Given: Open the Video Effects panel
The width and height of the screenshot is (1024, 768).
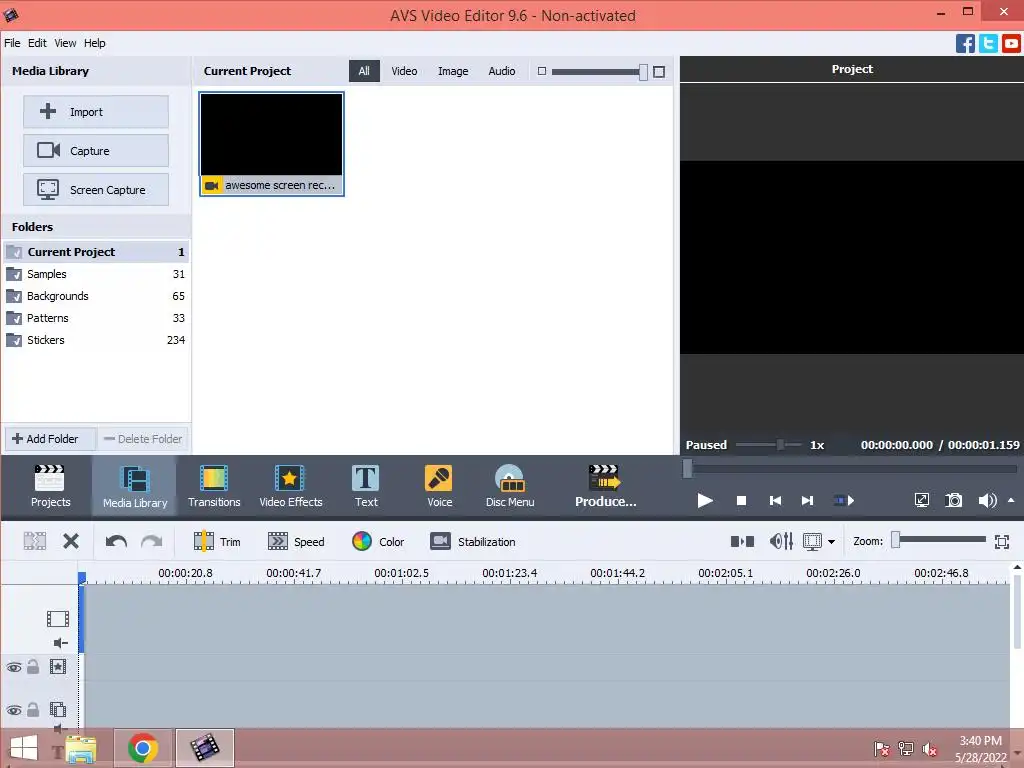Looking at the screenshot, I should [291, 485].
